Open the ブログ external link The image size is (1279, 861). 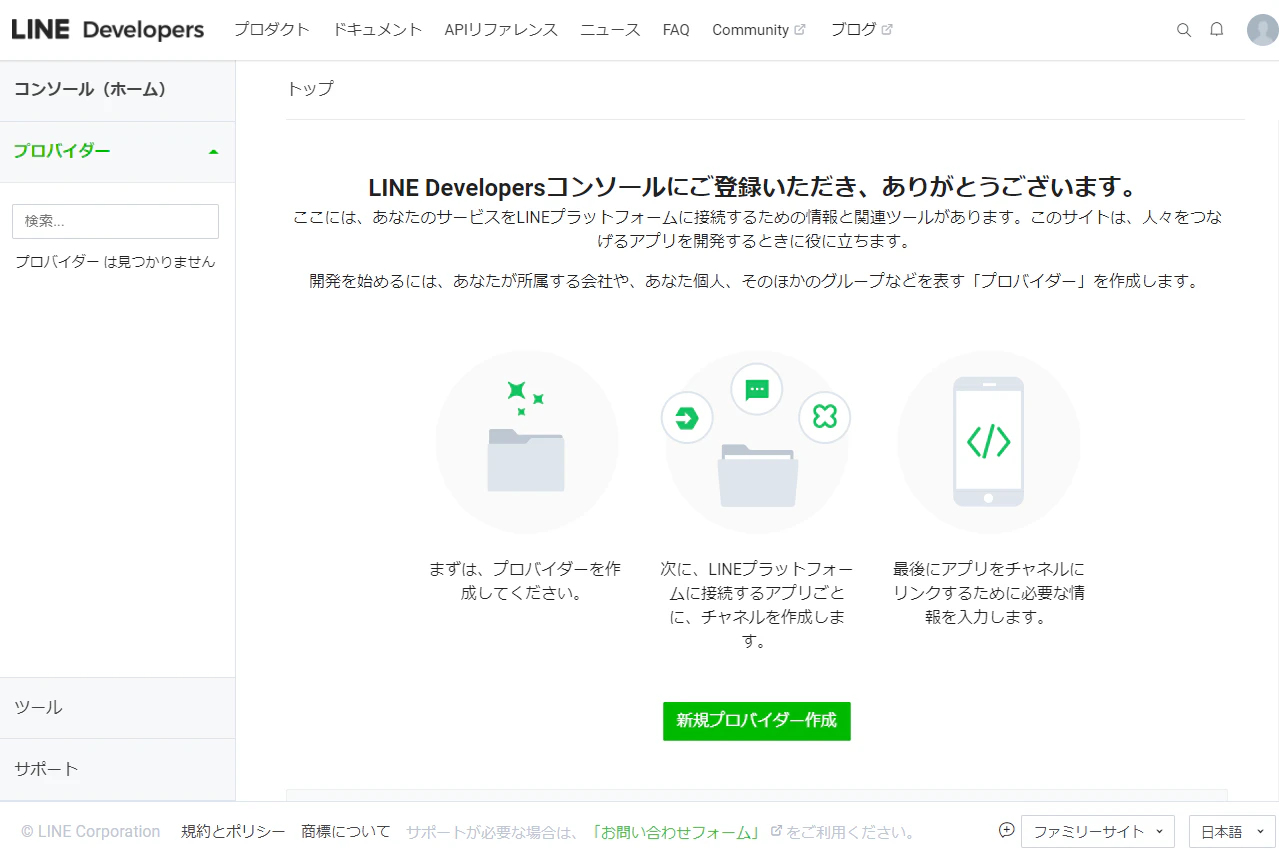coord(861,30)
